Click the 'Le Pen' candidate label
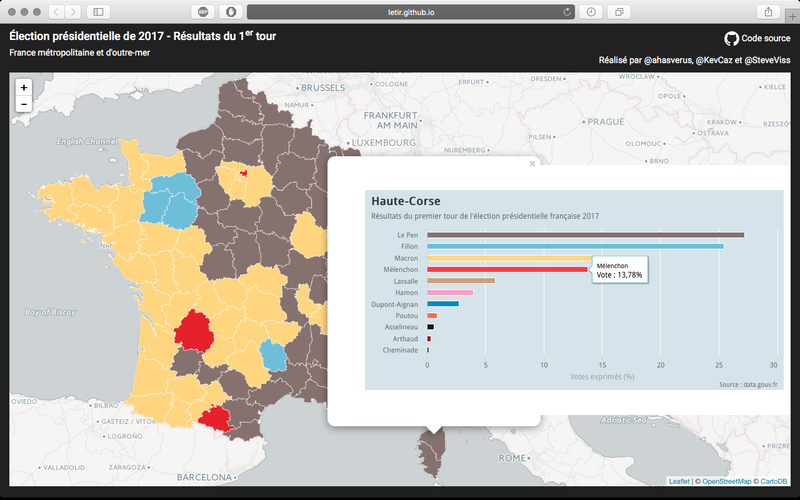This screenshot has width=800, height=500. [408, 235]
